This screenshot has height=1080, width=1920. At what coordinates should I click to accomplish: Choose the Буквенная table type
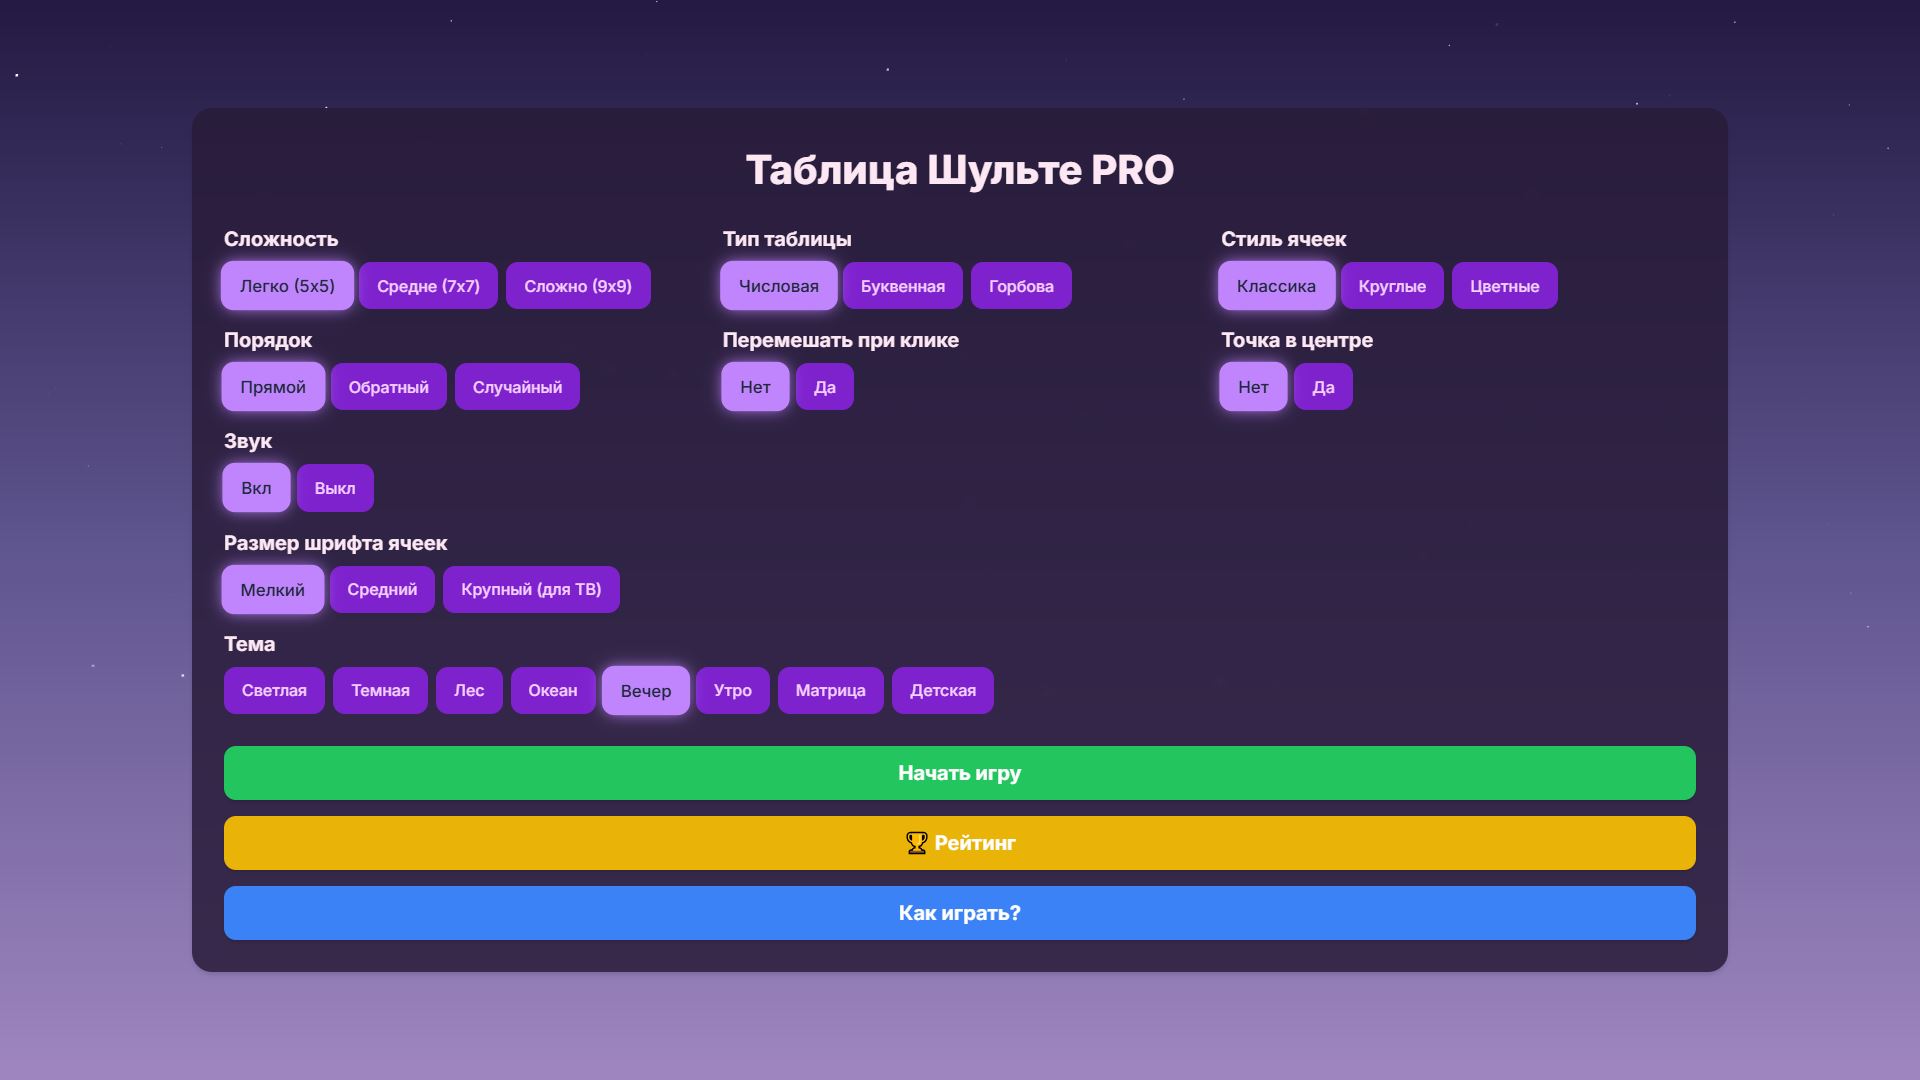[902, 286]
